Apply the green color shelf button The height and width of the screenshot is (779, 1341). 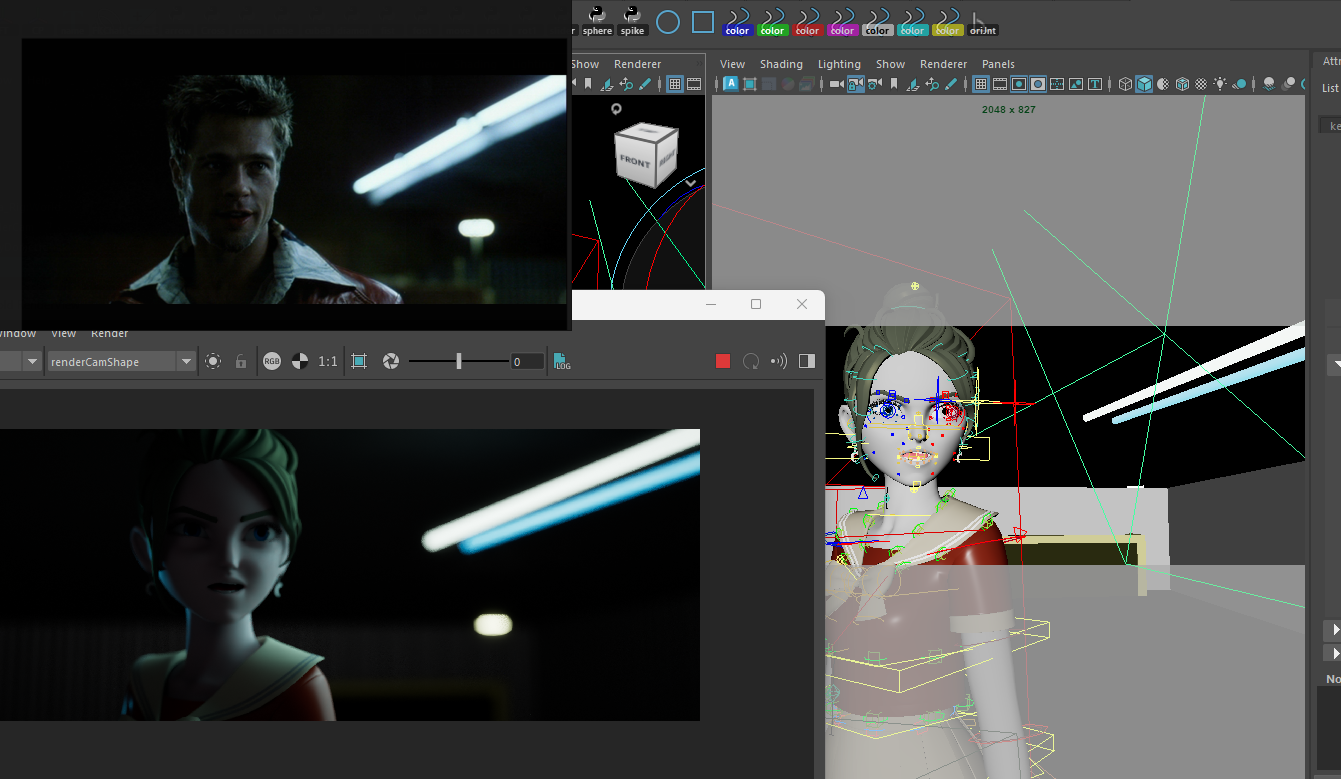pyautogui.click(x=772, y=22)
